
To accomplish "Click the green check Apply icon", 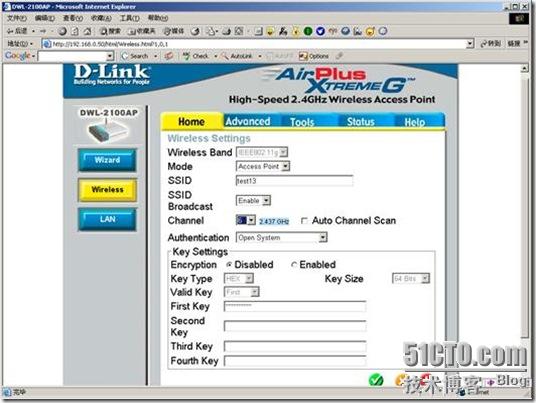I will tap(376, 380).
